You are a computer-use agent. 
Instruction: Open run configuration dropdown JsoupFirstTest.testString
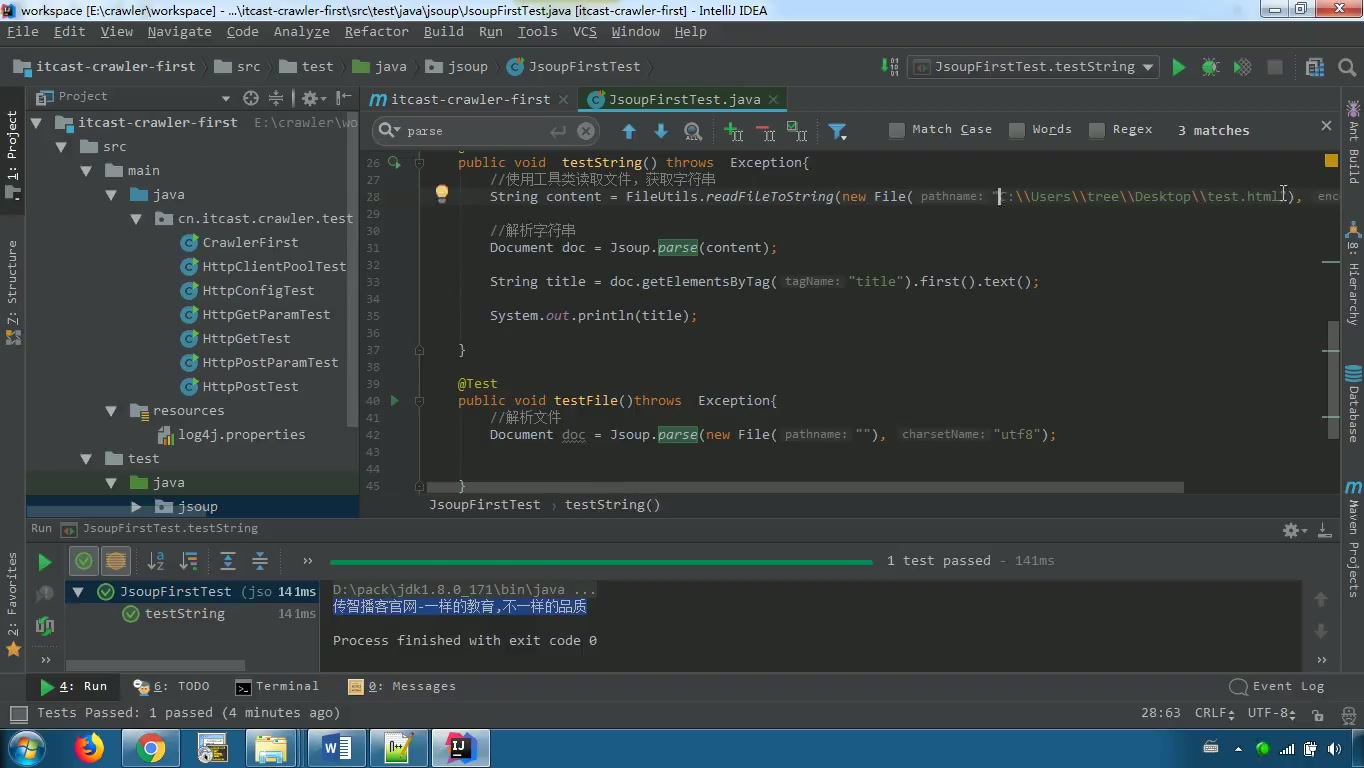pos(1033,67)
